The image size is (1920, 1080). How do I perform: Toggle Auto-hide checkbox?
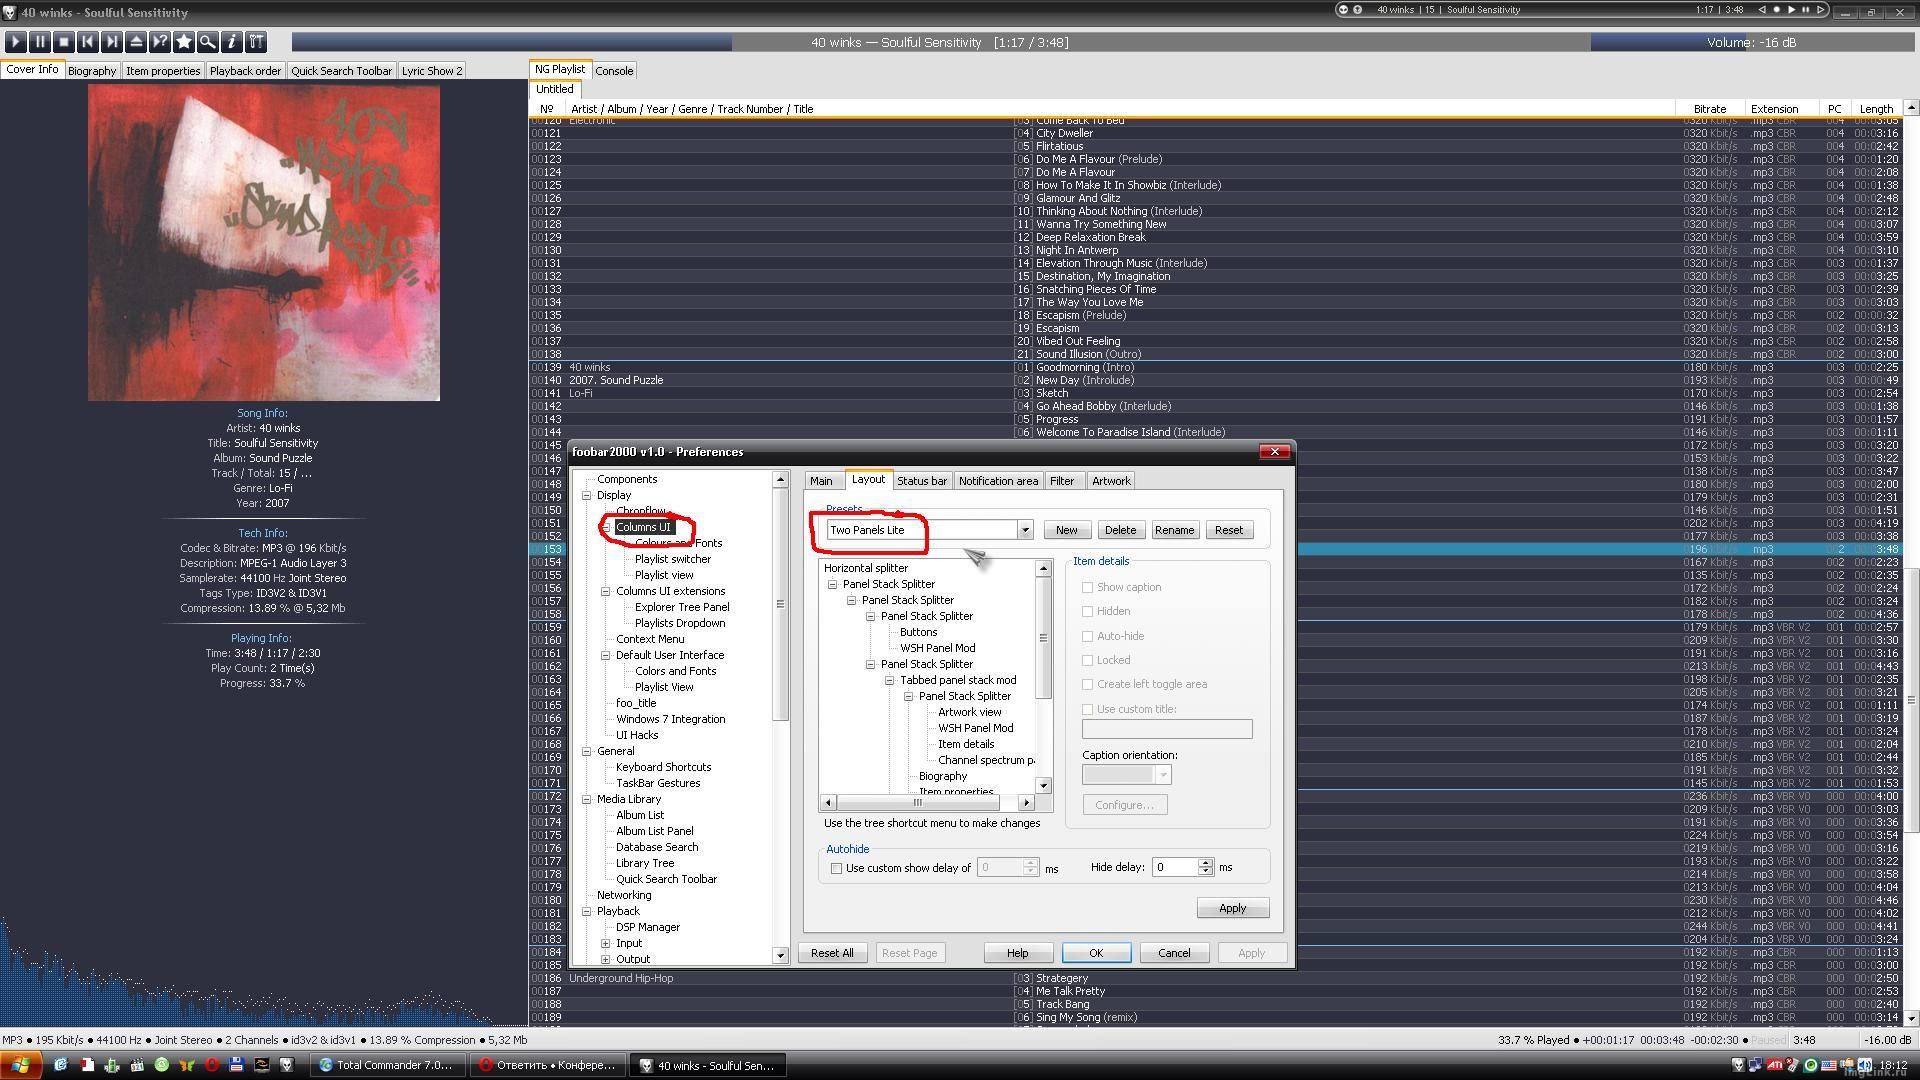coord(1087,636)
